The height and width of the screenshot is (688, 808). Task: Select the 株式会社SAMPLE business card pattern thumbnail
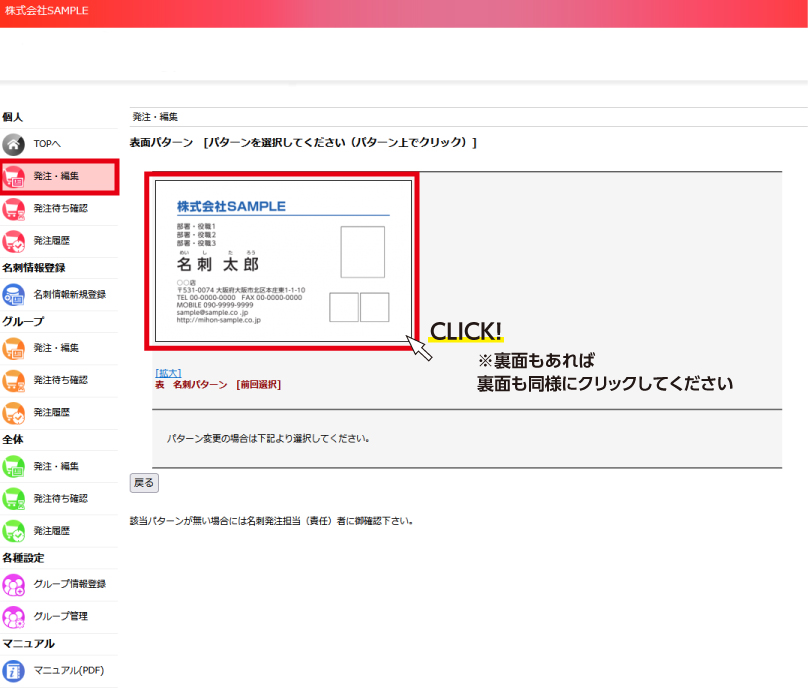pyautogui.click(x=282, y=261)
